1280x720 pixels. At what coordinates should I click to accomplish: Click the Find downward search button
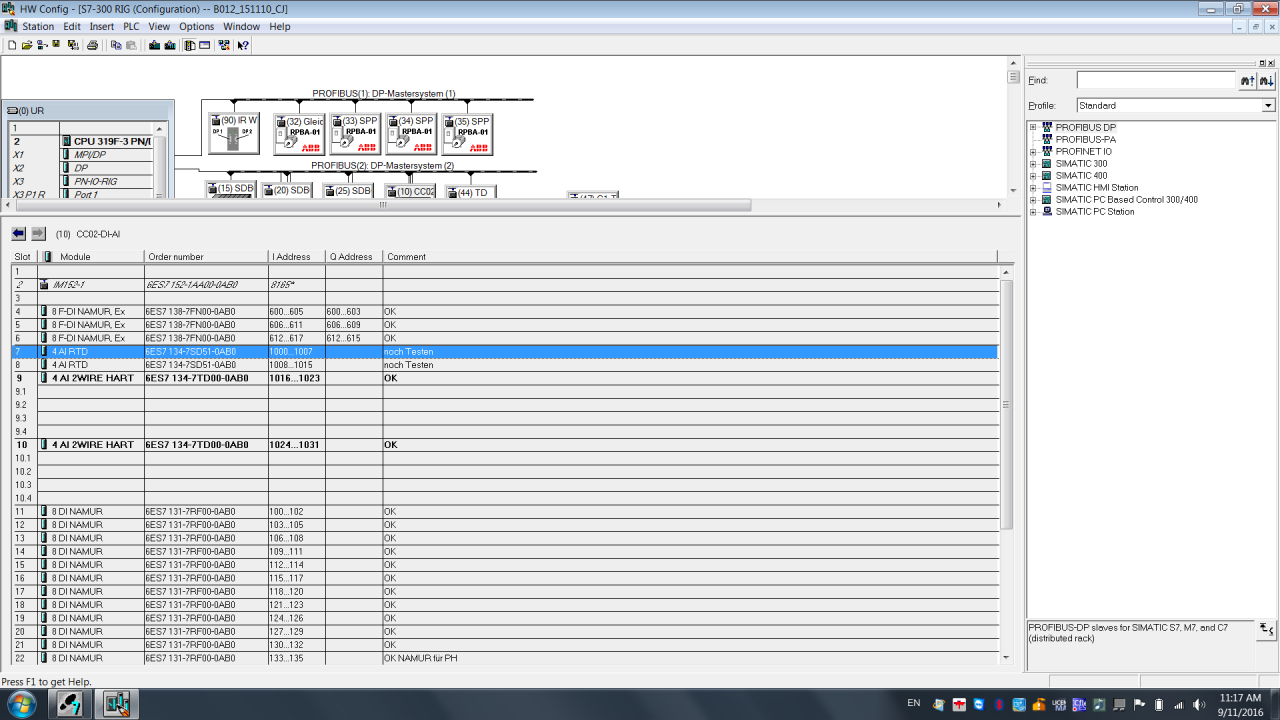(1267, 80)
